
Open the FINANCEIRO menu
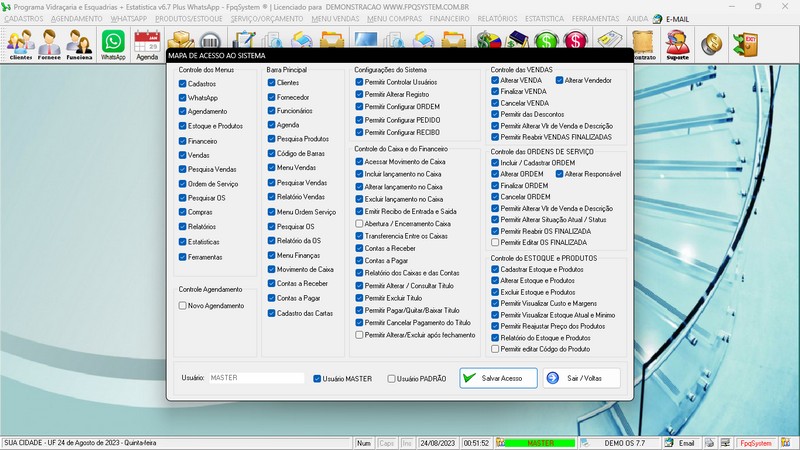(x=449, y=18)
